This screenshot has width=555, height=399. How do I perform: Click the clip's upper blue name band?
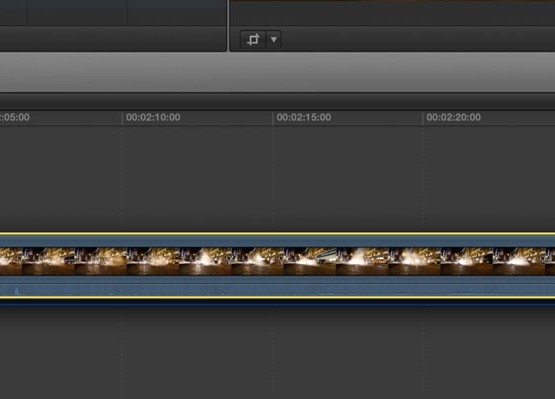[x=278, y=241]
